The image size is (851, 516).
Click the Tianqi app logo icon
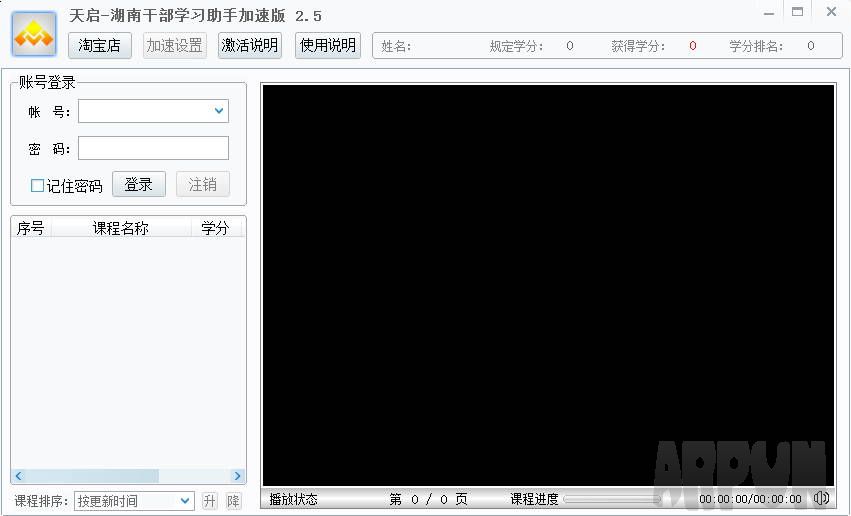(34, 35)
